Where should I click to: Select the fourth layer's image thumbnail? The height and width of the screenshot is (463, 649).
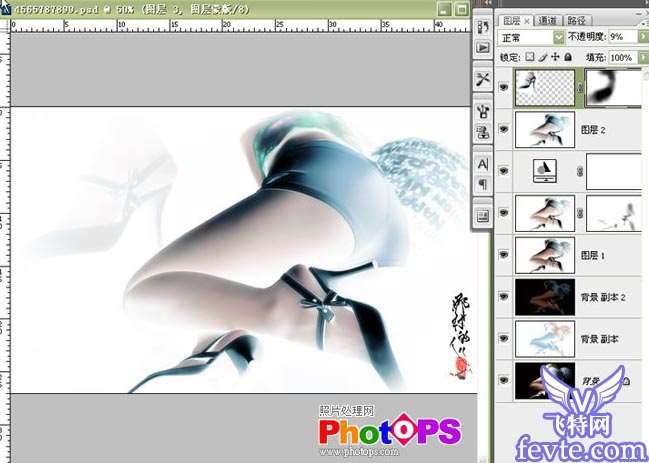[545, 213]
